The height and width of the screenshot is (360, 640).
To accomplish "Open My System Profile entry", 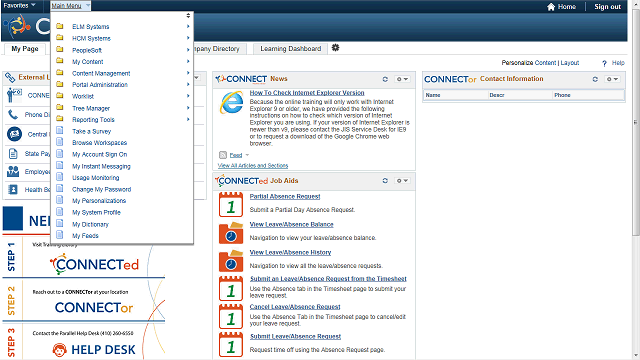I will [x=96, y=212].
